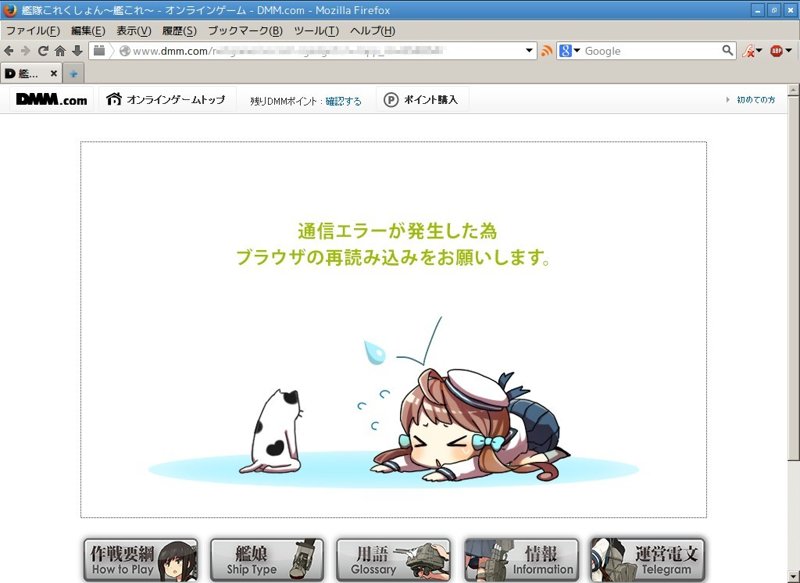
Task: Click the Google search input field
Action: pos(652,50)
